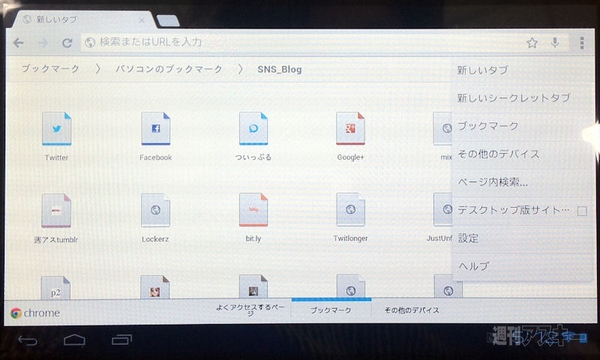Choose 新しいシークレットタブ from the menu
600x360 pixels.
pos(523,98)
